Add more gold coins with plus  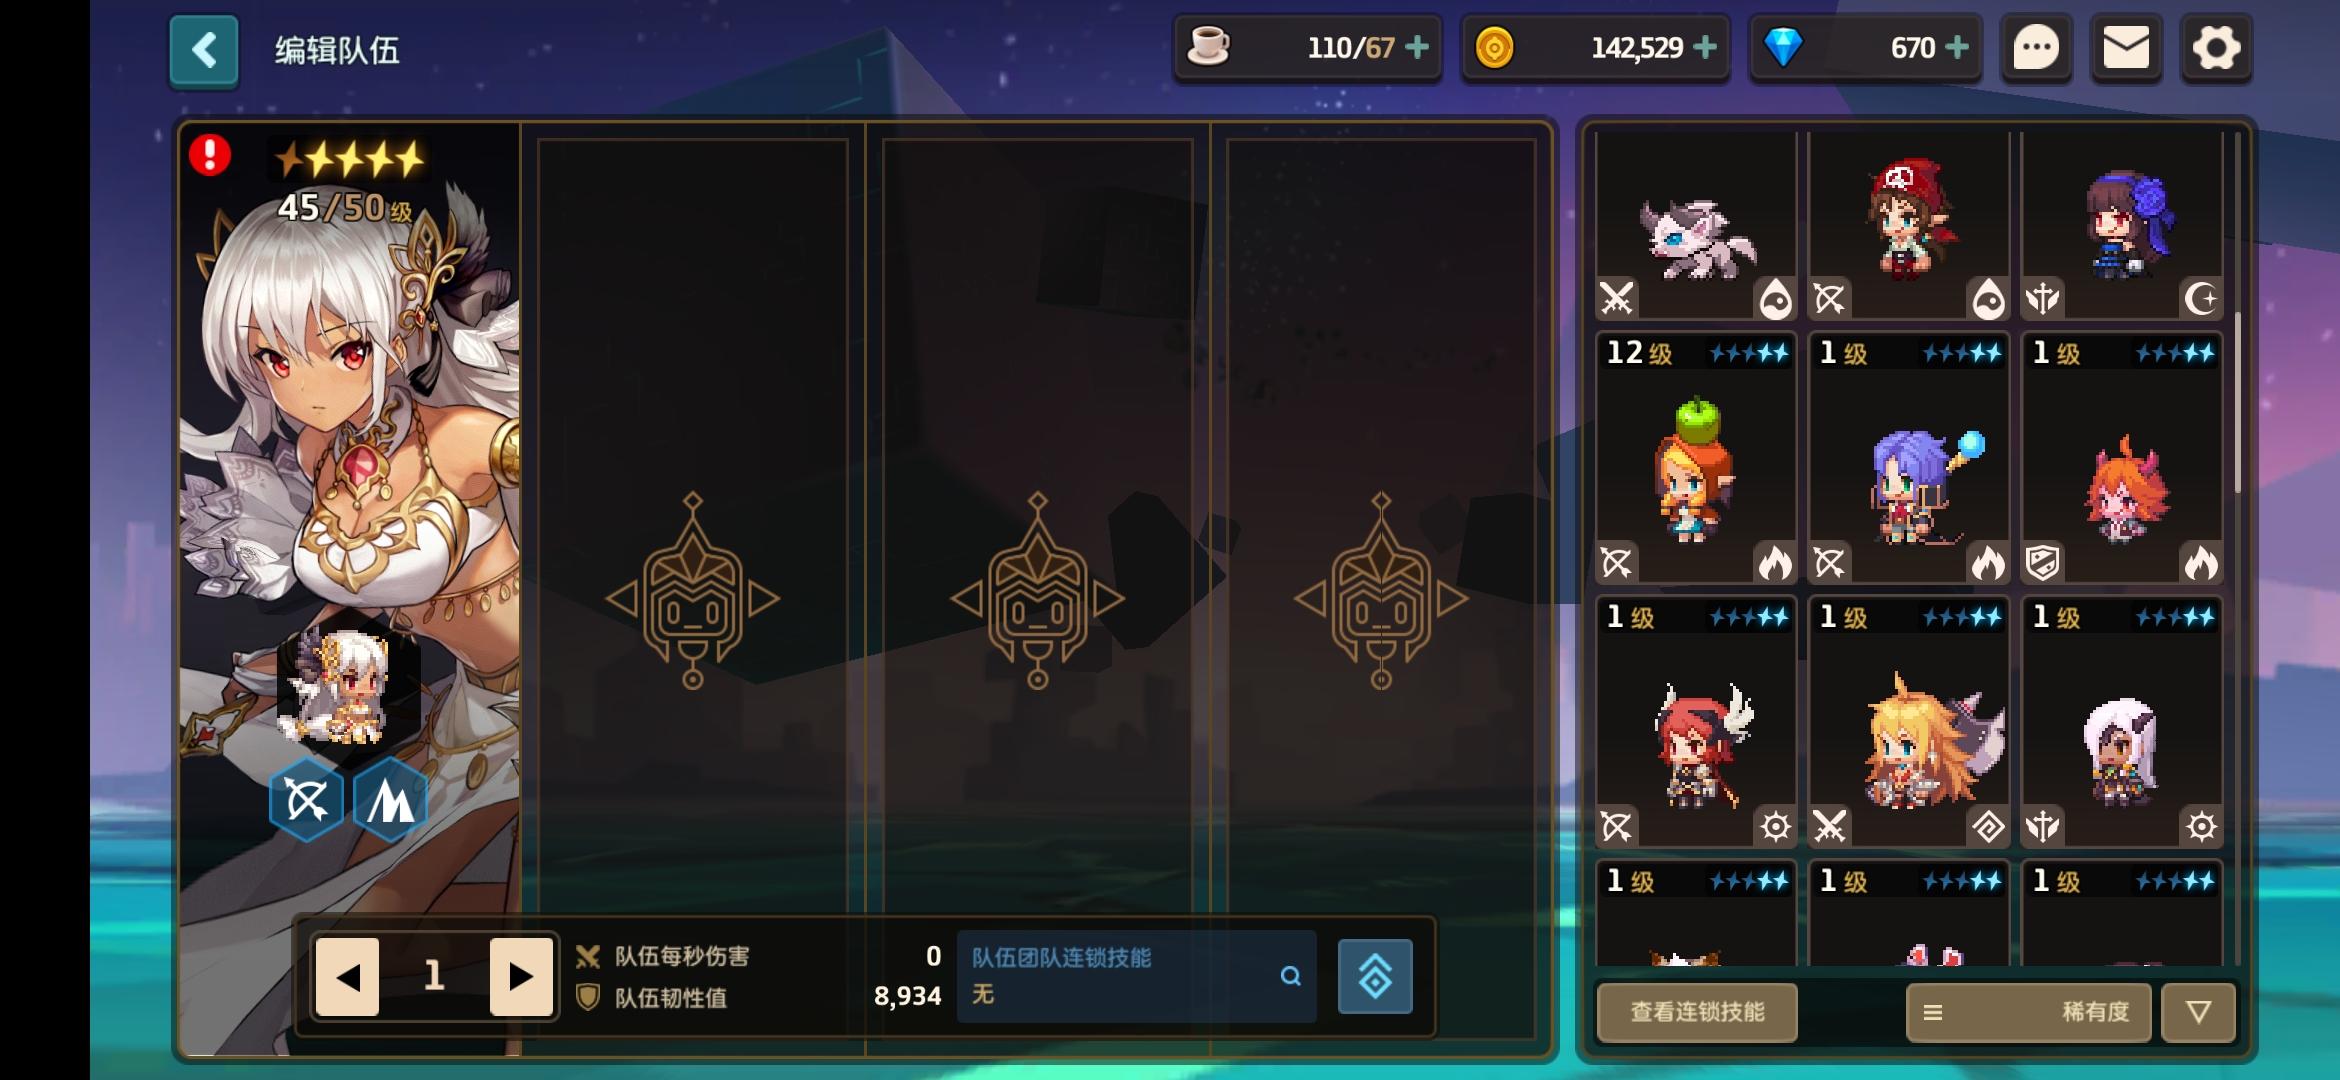point(1705,47)
